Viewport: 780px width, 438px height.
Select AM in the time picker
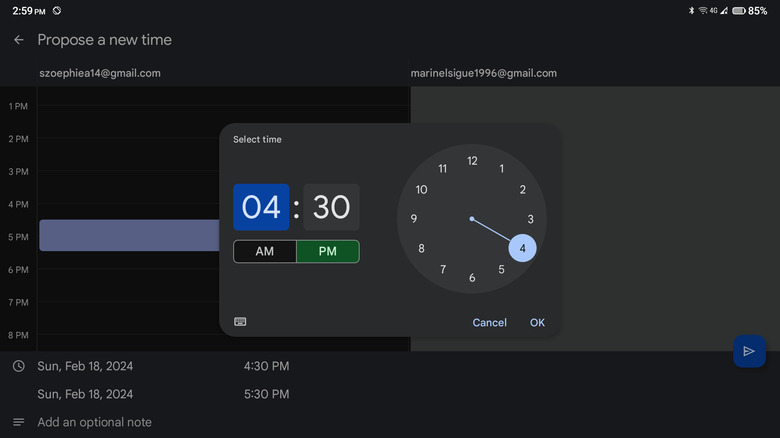pyautogui.click(x=265, y=251)
